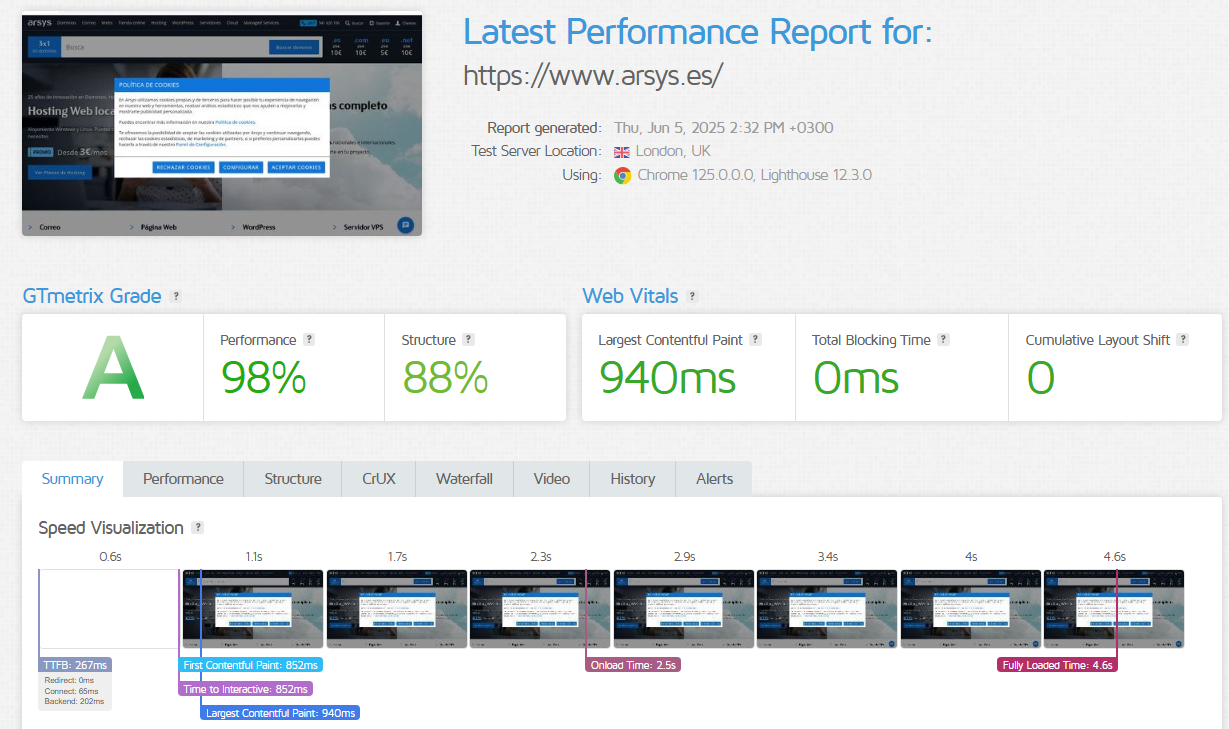Switch to the CrUX tab
This screenshot has height=729, width=1229.
point(379,479)
